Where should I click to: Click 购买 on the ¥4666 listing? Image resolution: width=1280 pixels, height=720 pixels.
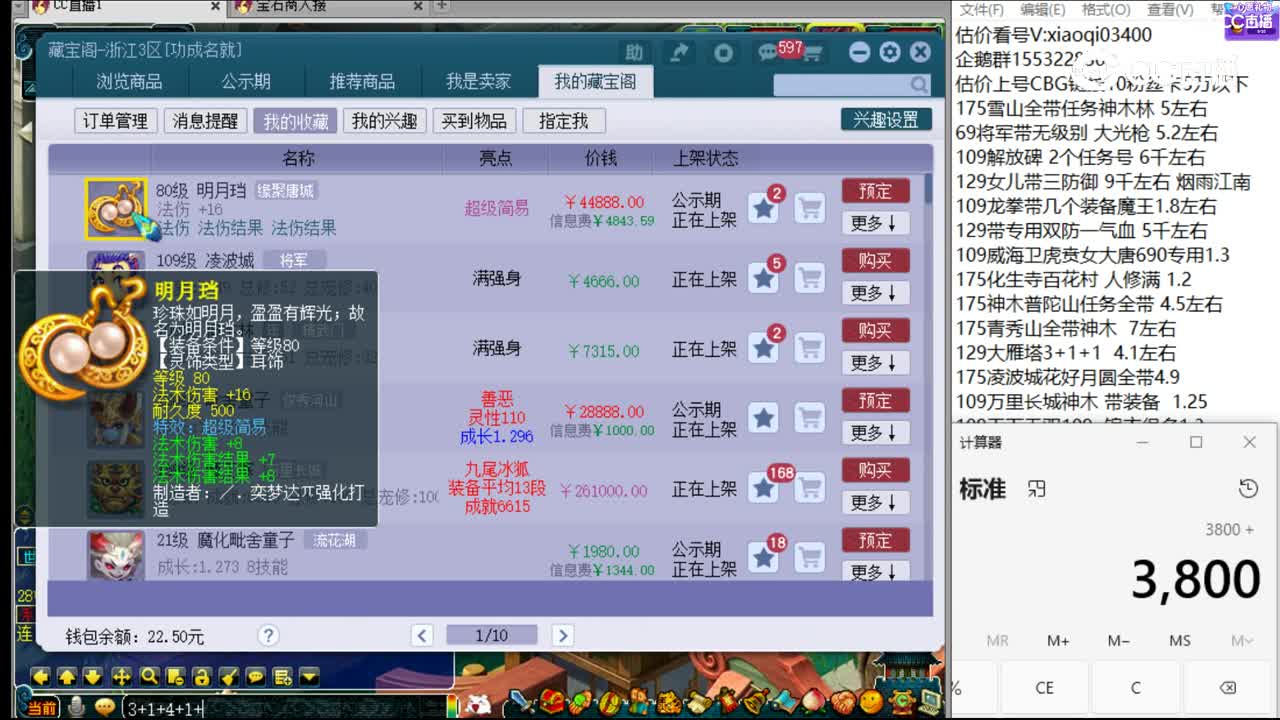click(x=875, y=261)
